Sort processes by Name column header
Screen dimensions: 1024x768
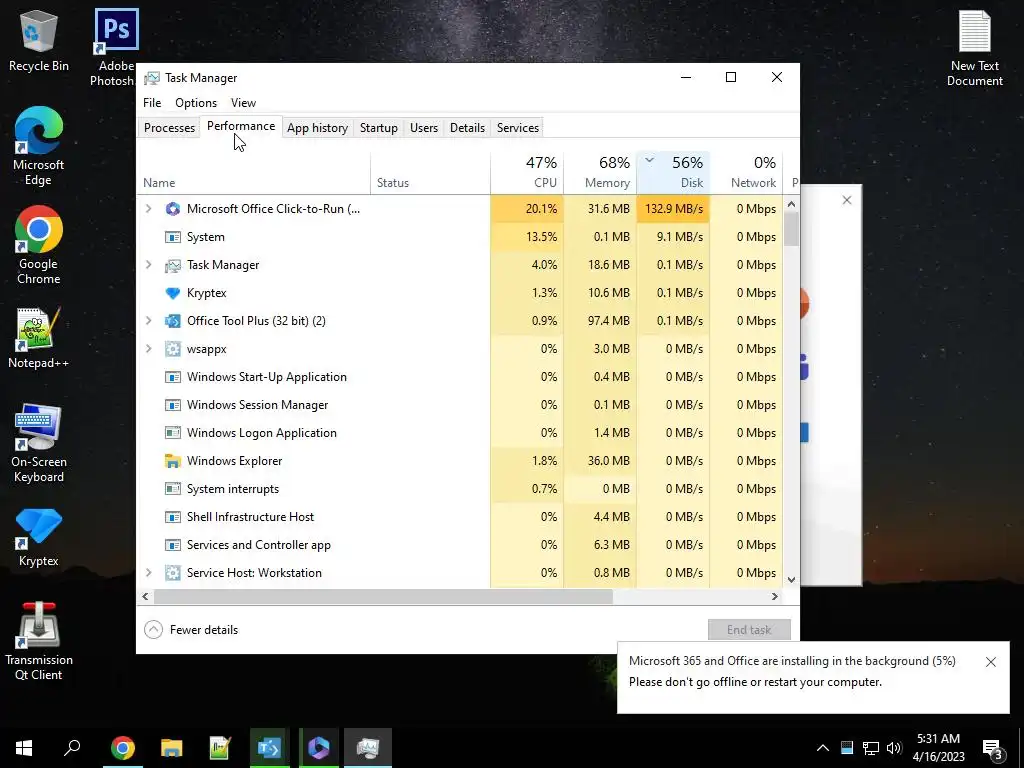253,173
